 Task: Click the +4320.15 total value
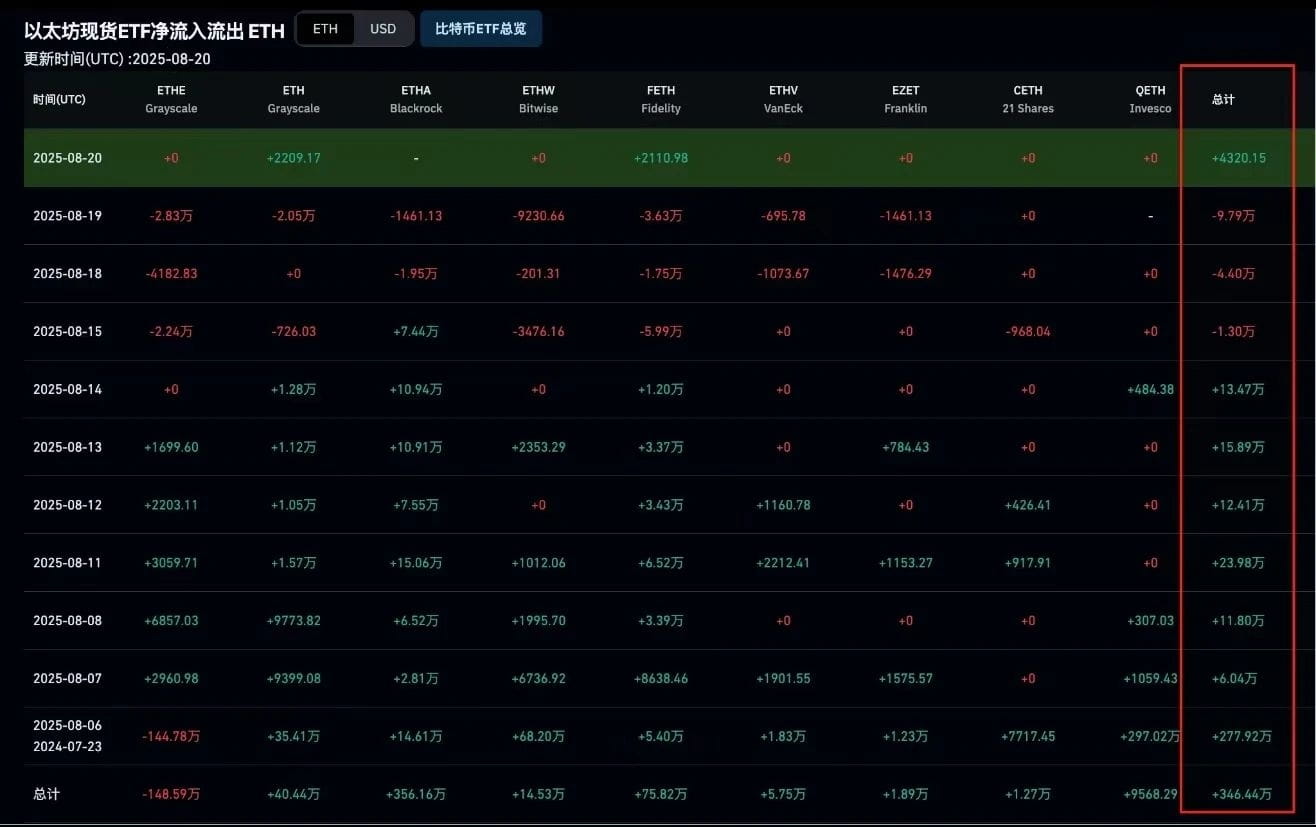[x=1238, y=158]
